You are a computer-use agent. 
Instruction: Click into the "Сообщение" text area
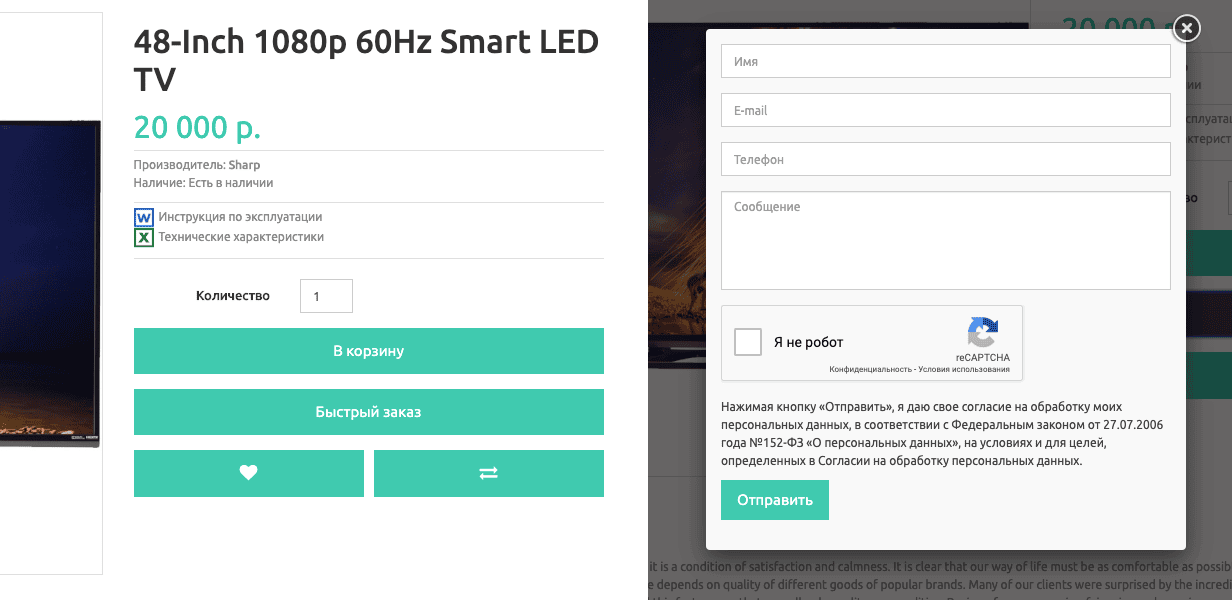(946, 240)
